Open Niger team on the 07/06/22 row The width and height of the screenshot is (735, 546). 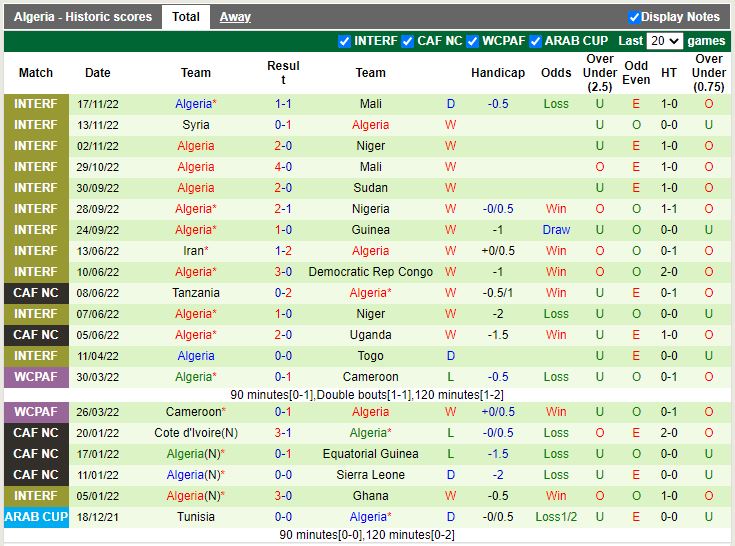point(370,314)
